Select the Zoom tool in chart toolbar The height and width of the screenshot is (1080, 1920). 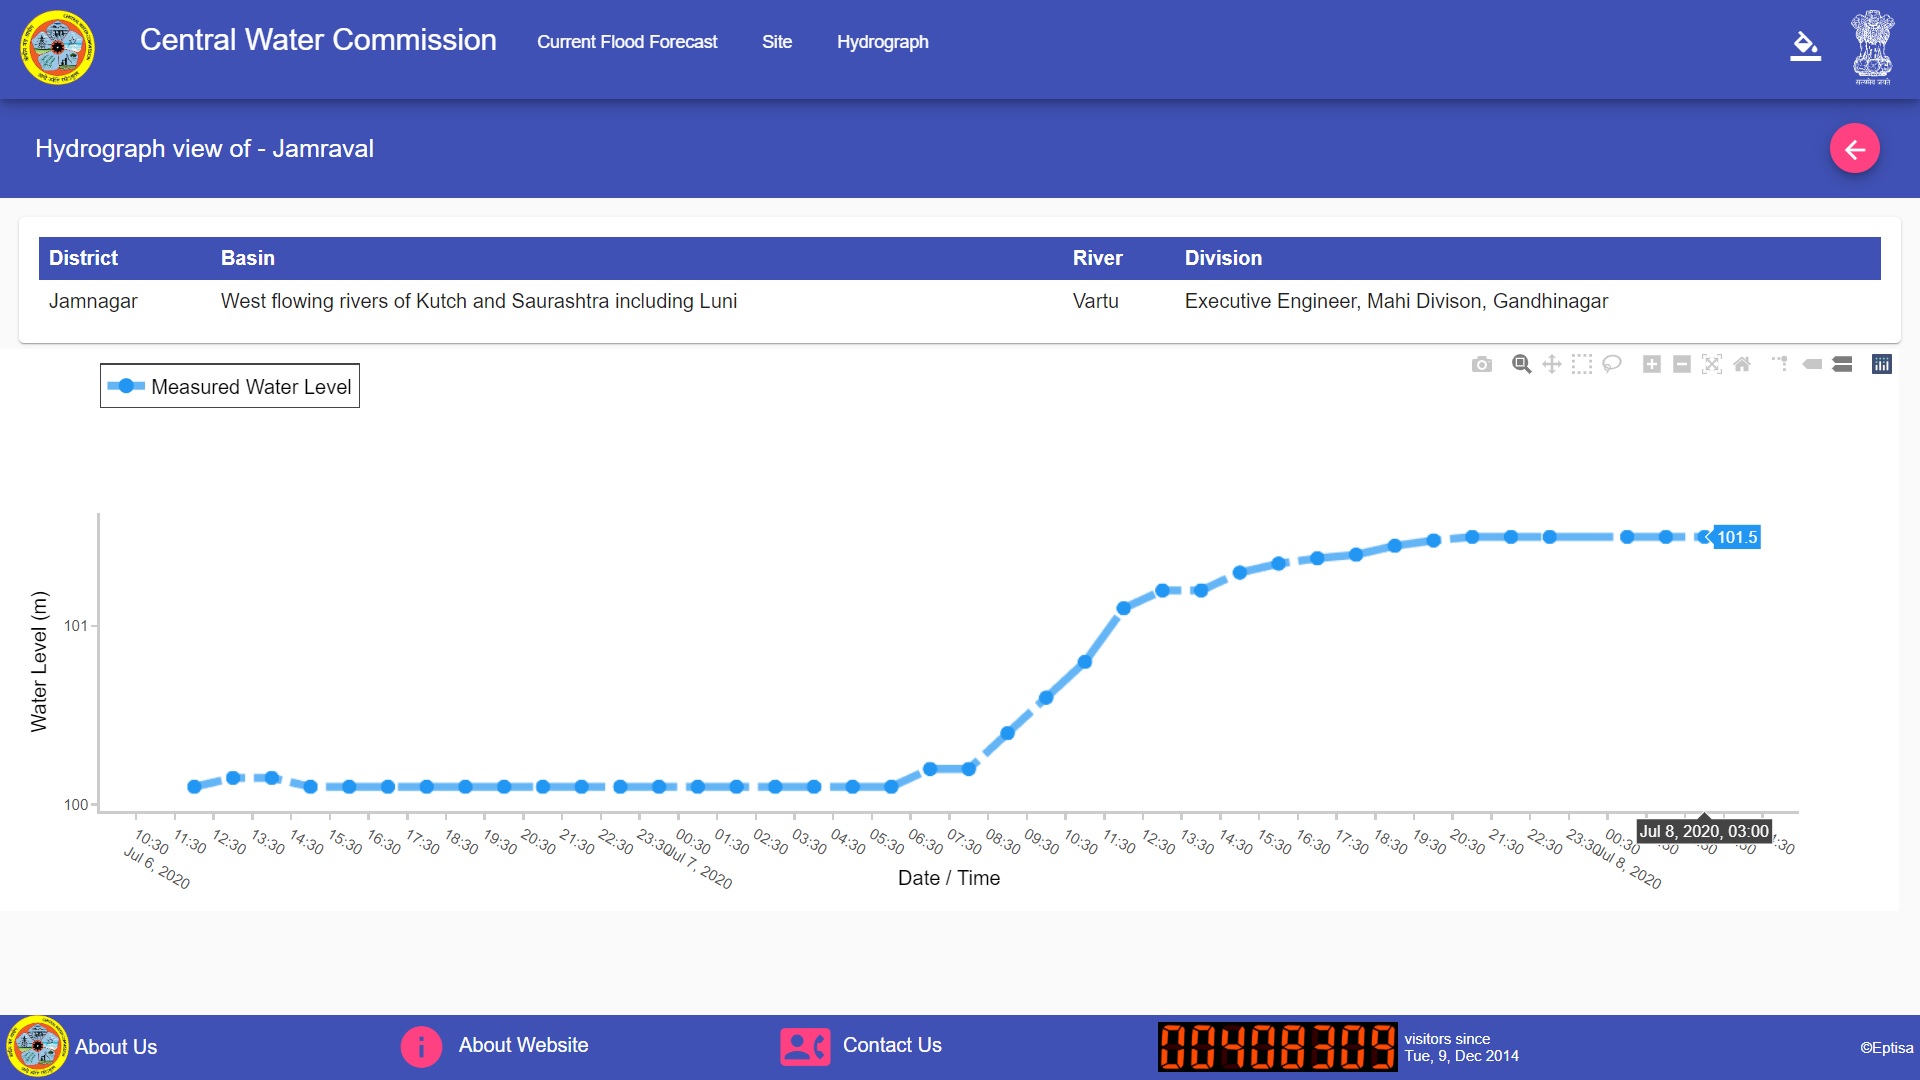[x=1521, y=365]
